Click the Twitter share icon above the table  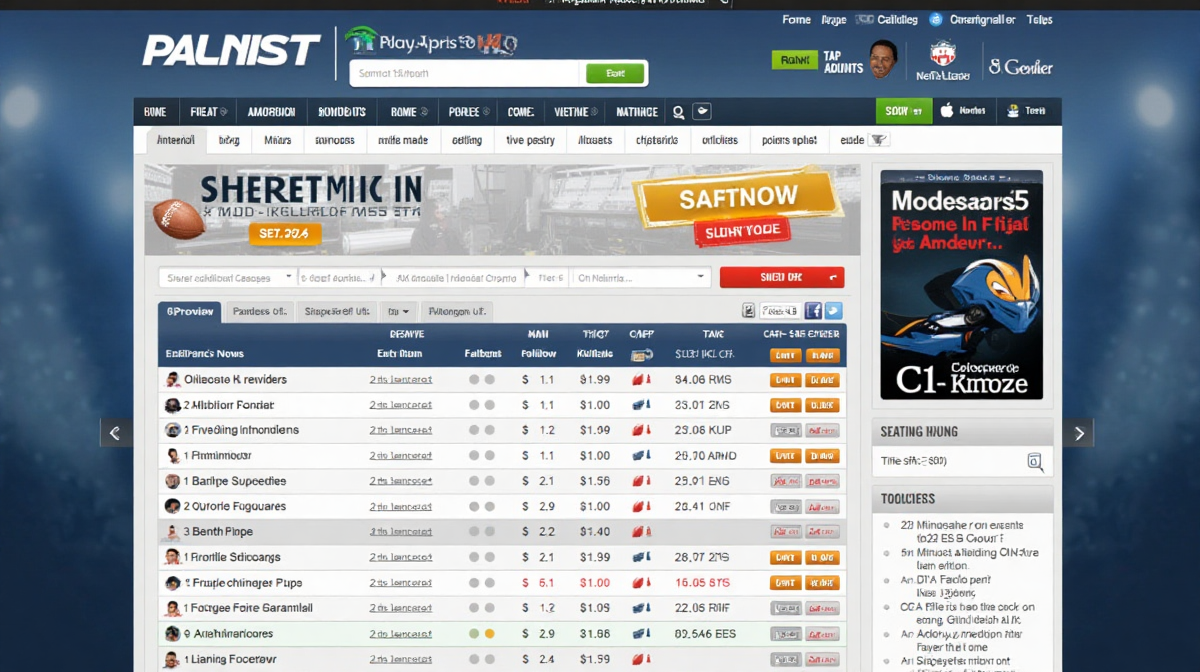click(833, 311)
